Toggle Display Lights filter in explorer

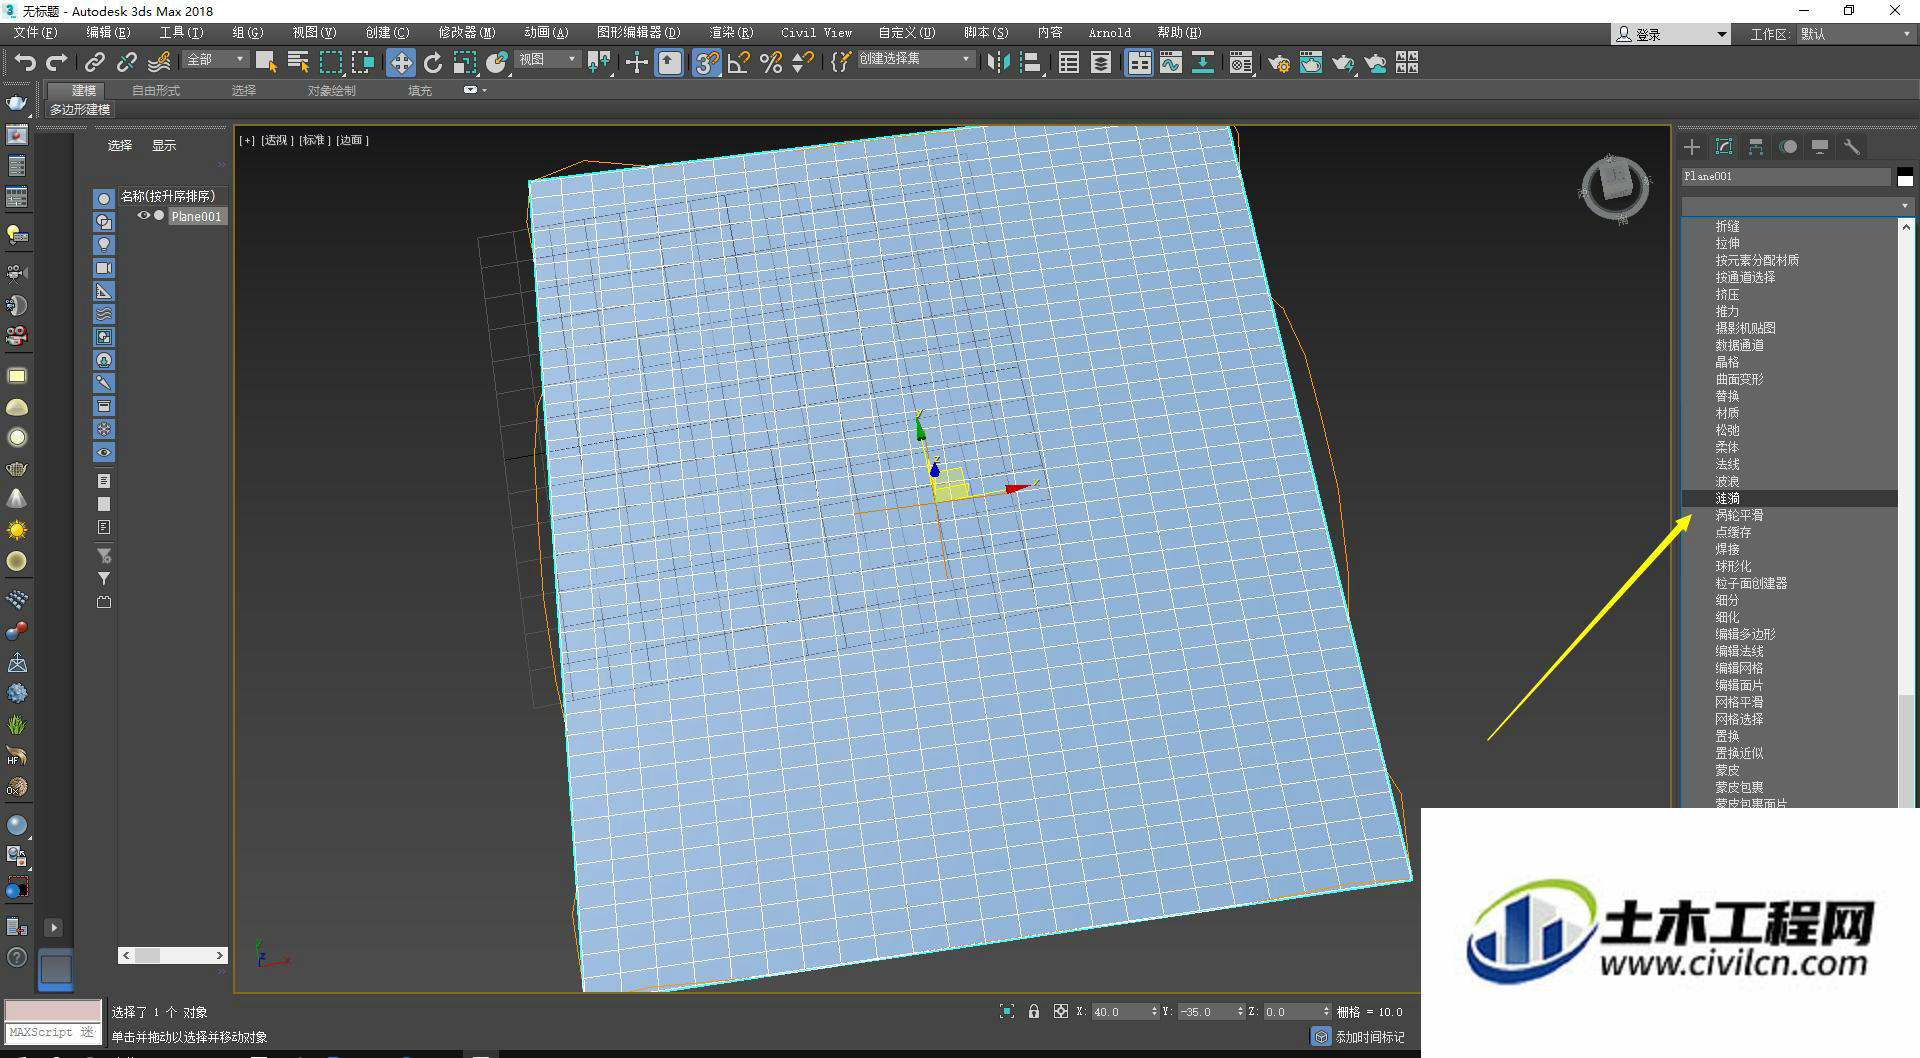(104, 245)
